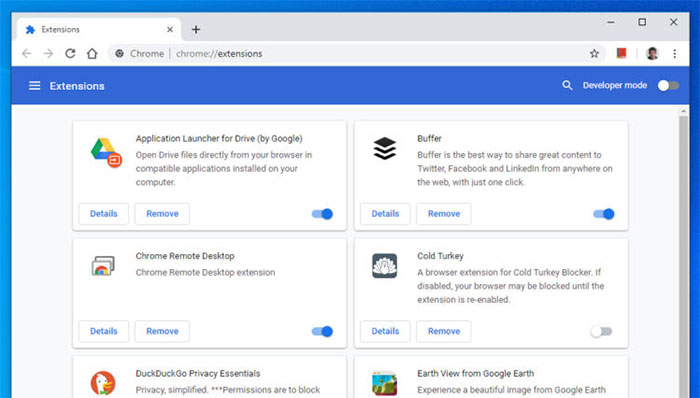
Task: Enable the Cold Turkey extension toggle
Action: [601, 331]
